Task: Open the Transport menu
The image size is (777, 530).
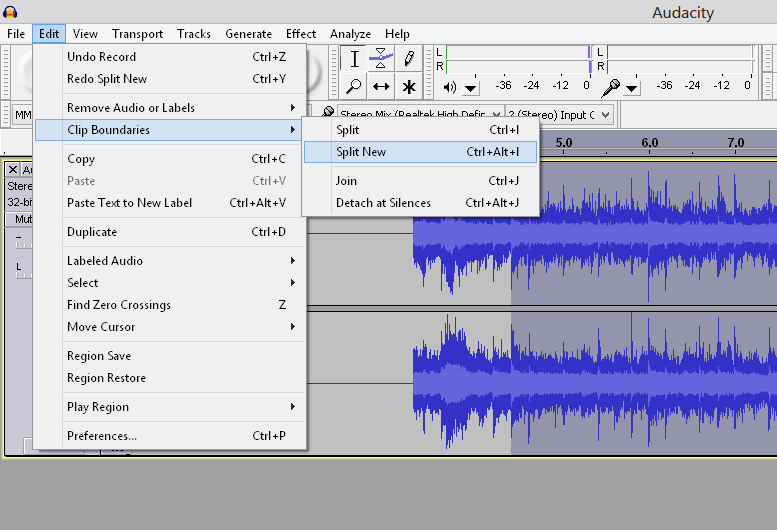Action: [137, 34]
